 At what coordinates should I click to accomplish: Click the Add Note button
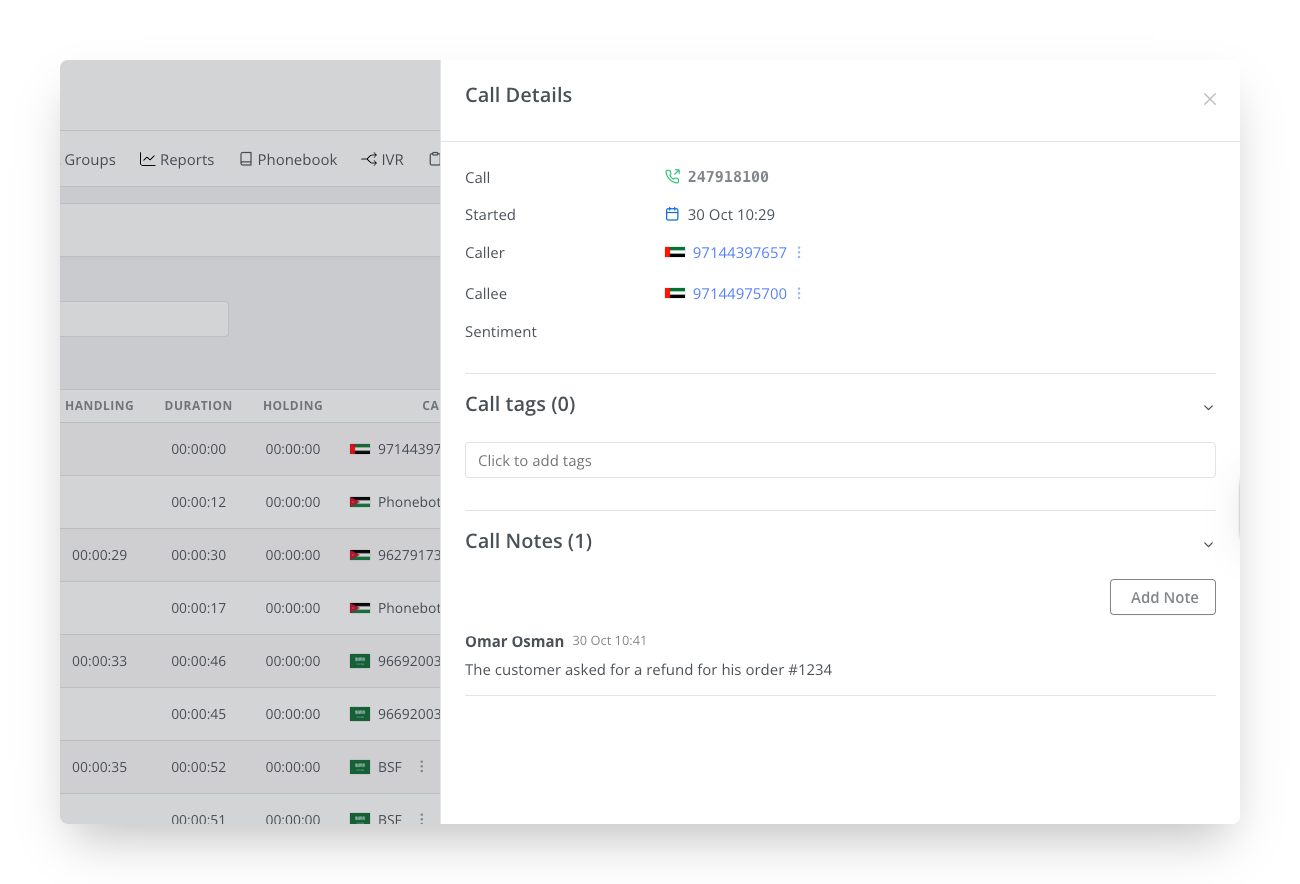click(x=1162, y=597)
